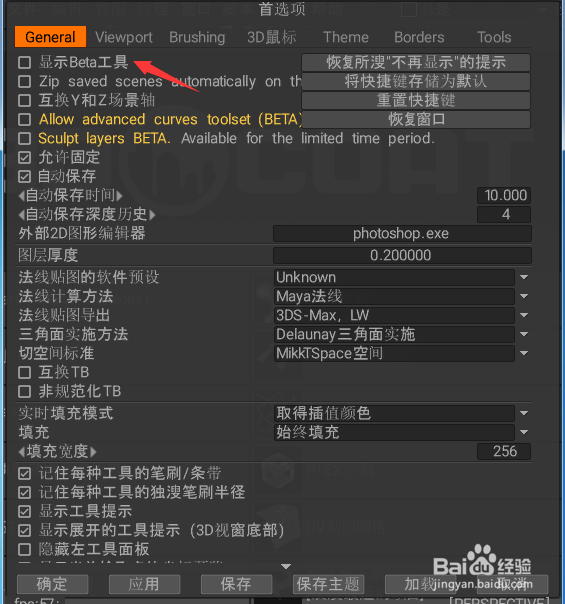
Task: Expand the 实时填充模式 dropdown
Action: click(x=402, y=413)
